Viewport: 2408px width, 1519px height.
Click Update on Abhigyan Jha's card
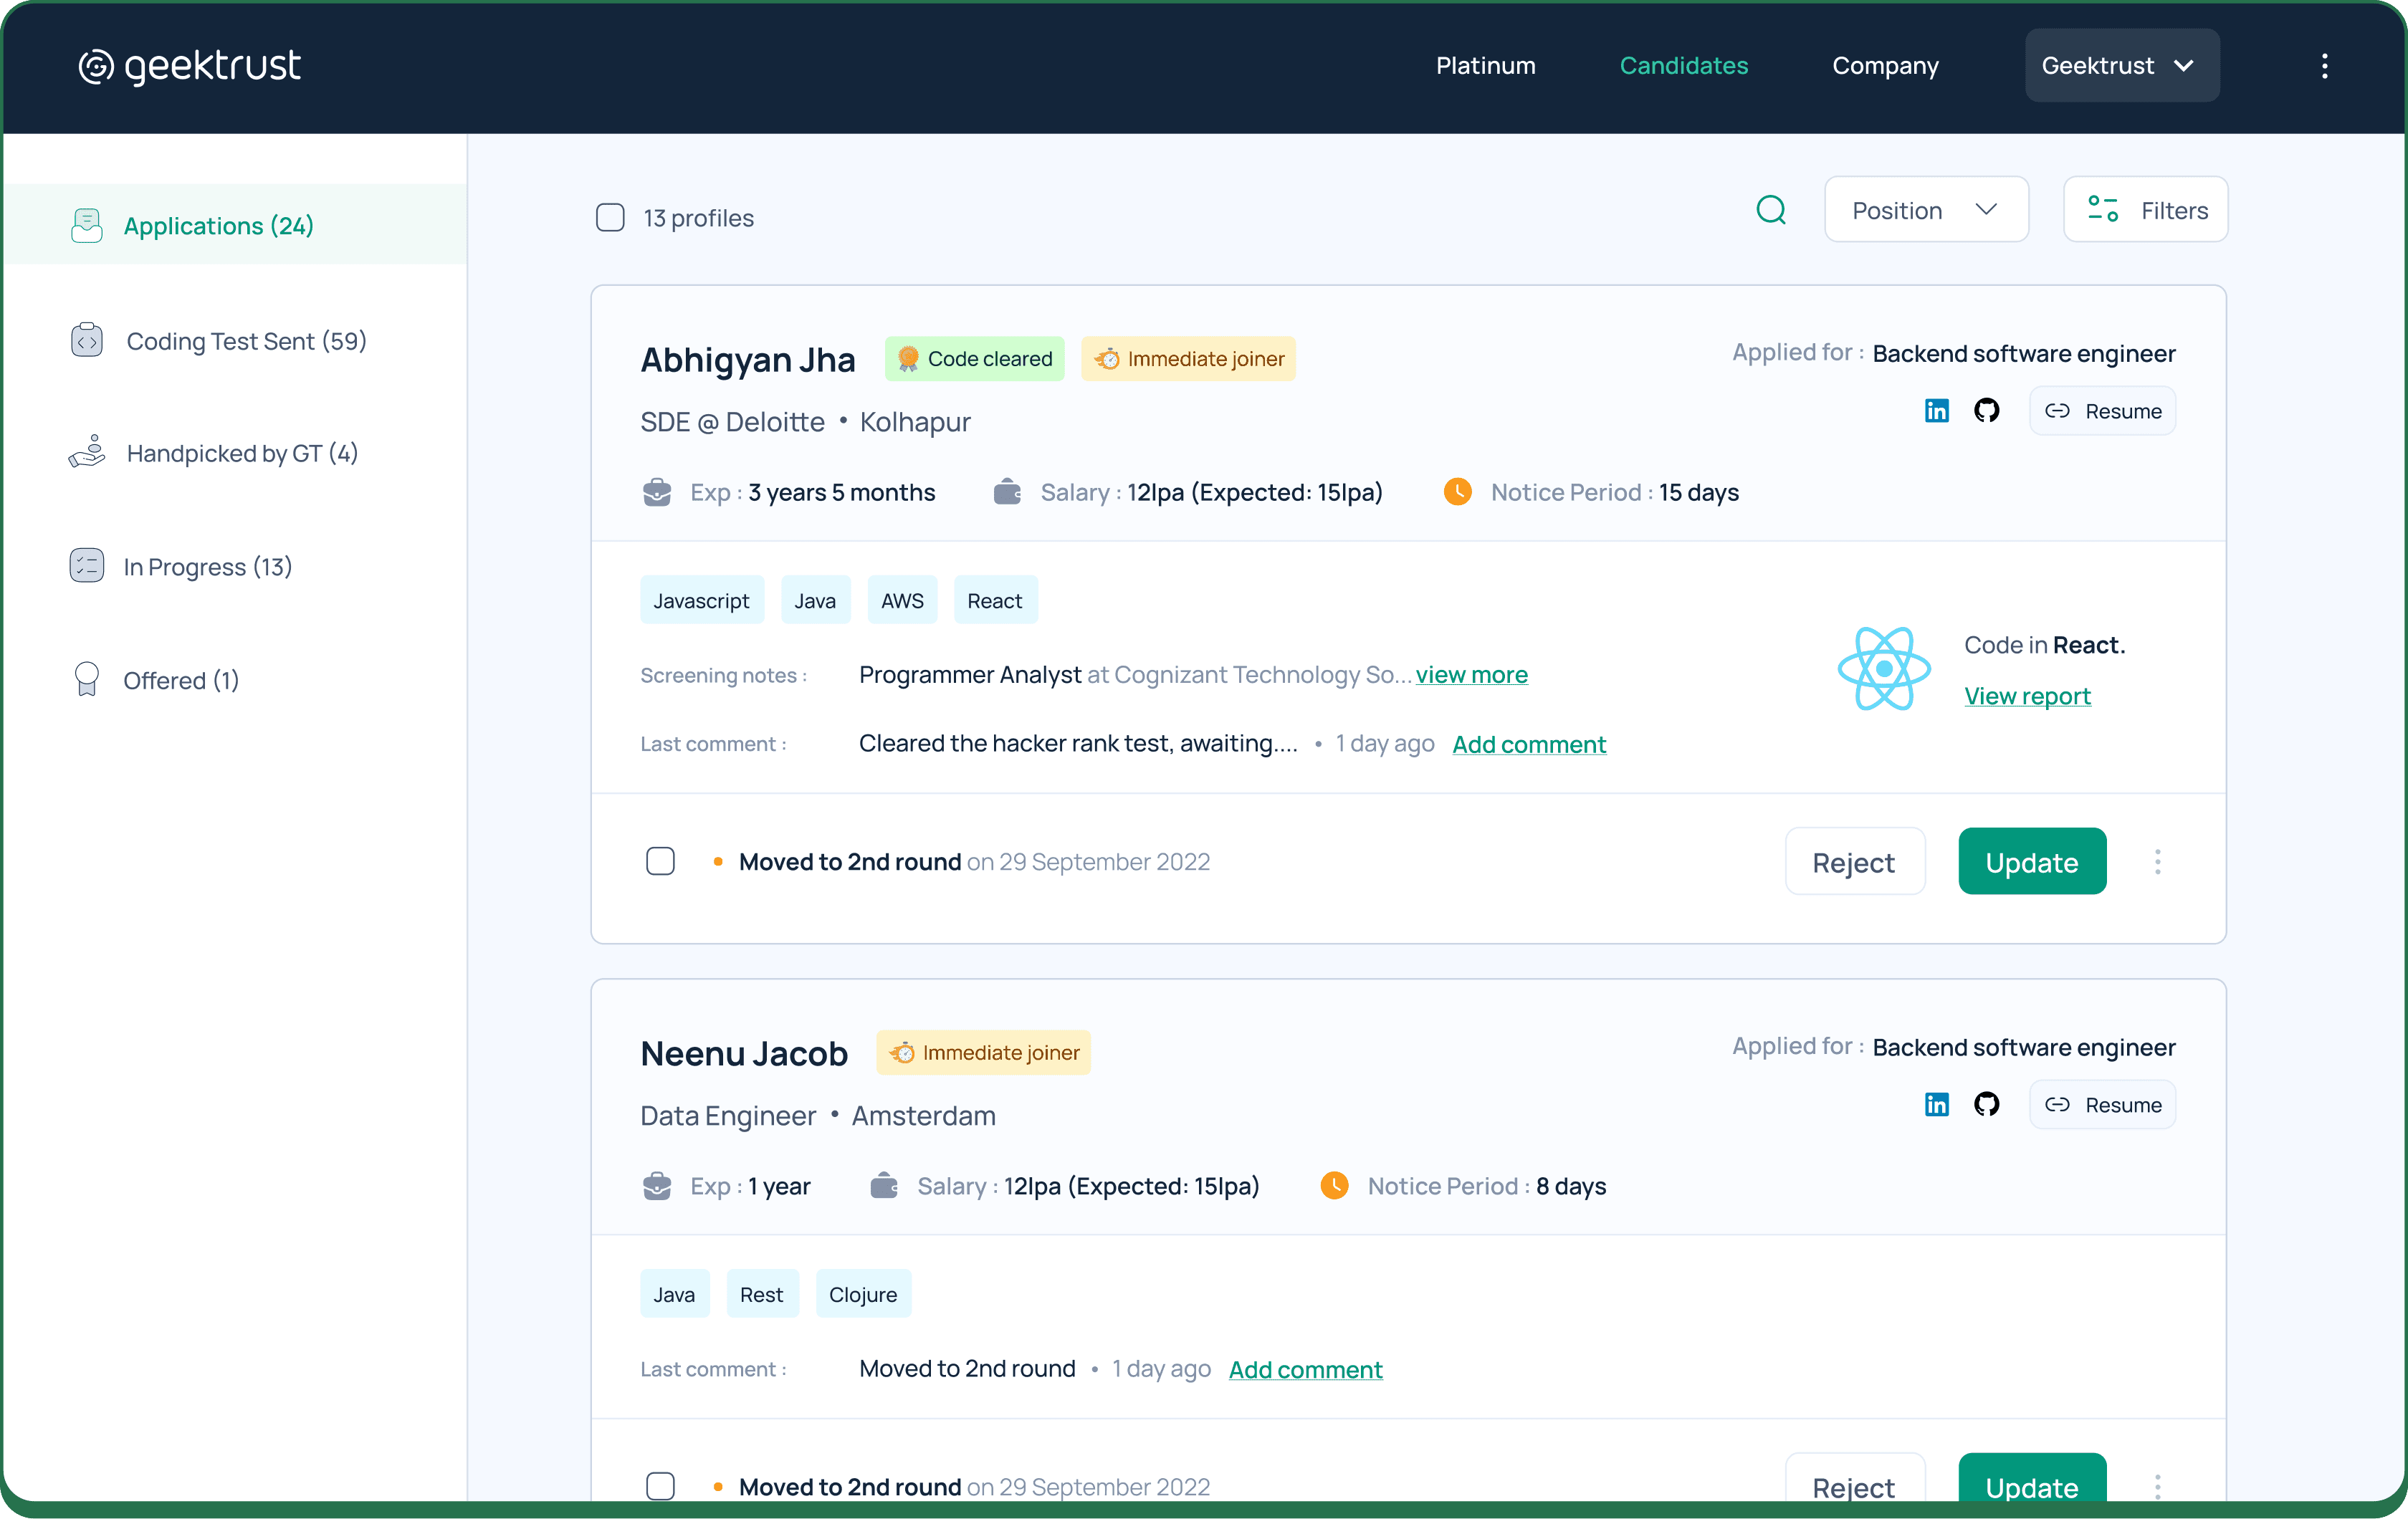(2032, 862)
